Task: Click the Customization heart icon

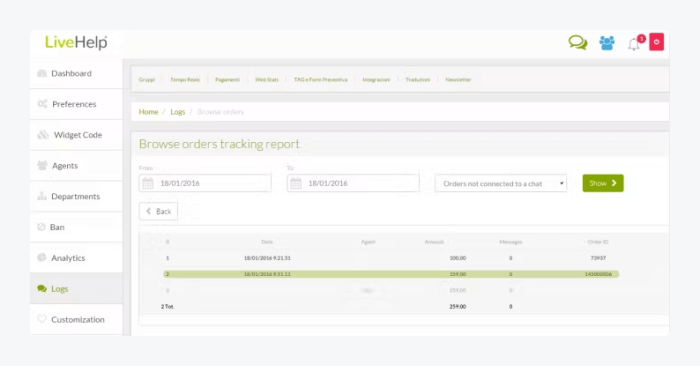Action: tap(42, 319)
